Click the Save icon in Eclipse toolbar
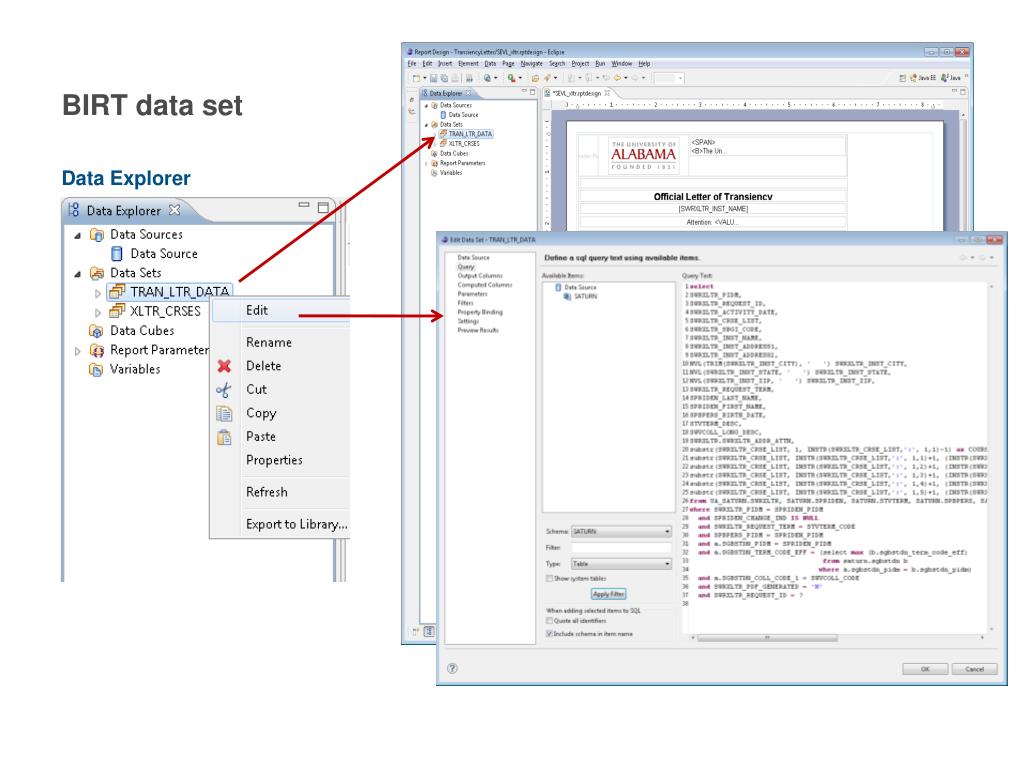The width and height of the screenshot is (1024, 768). coord(434,78)
